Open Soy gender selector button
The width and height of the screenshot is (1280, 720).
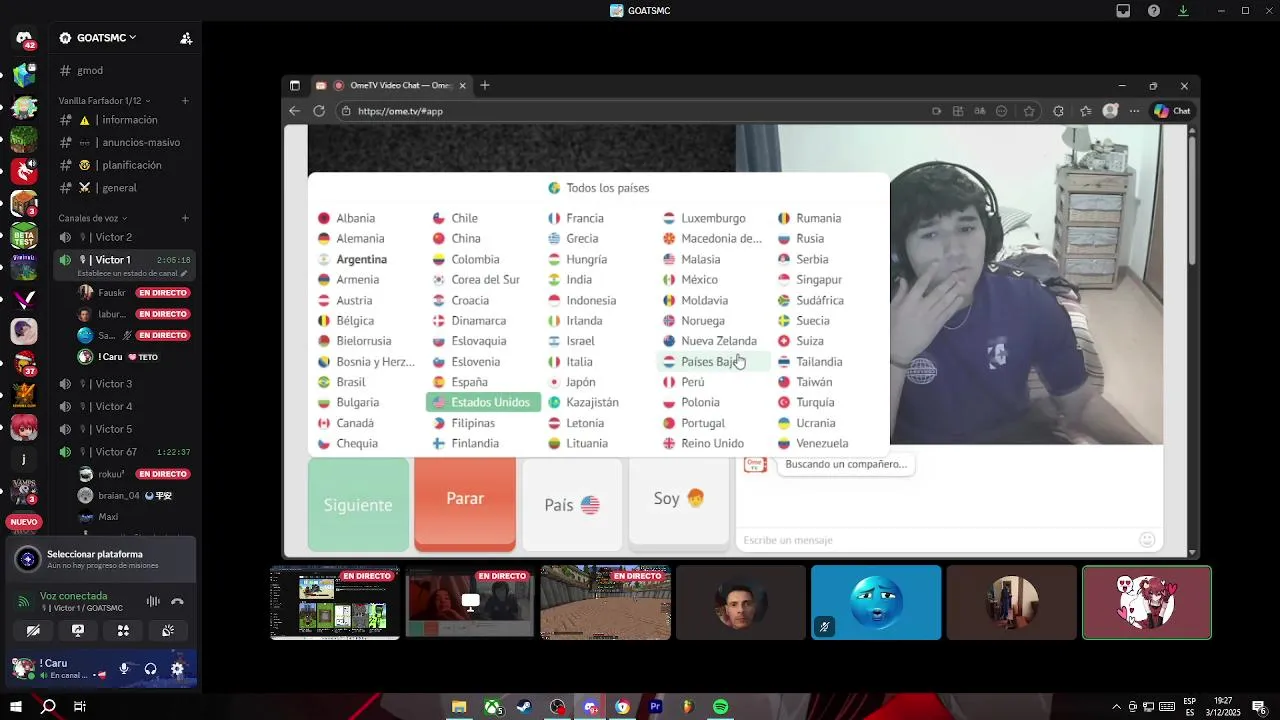pyautogui.click(x=679, y=498)
